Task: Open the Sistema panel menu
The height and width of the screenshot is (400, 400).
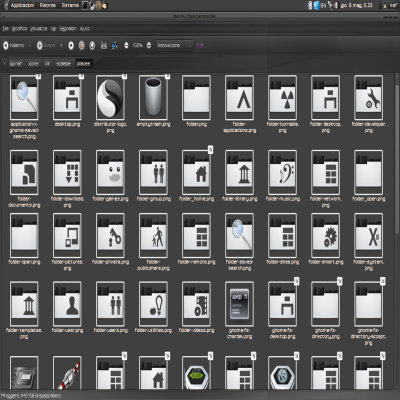Action: [x=70, y=5]
